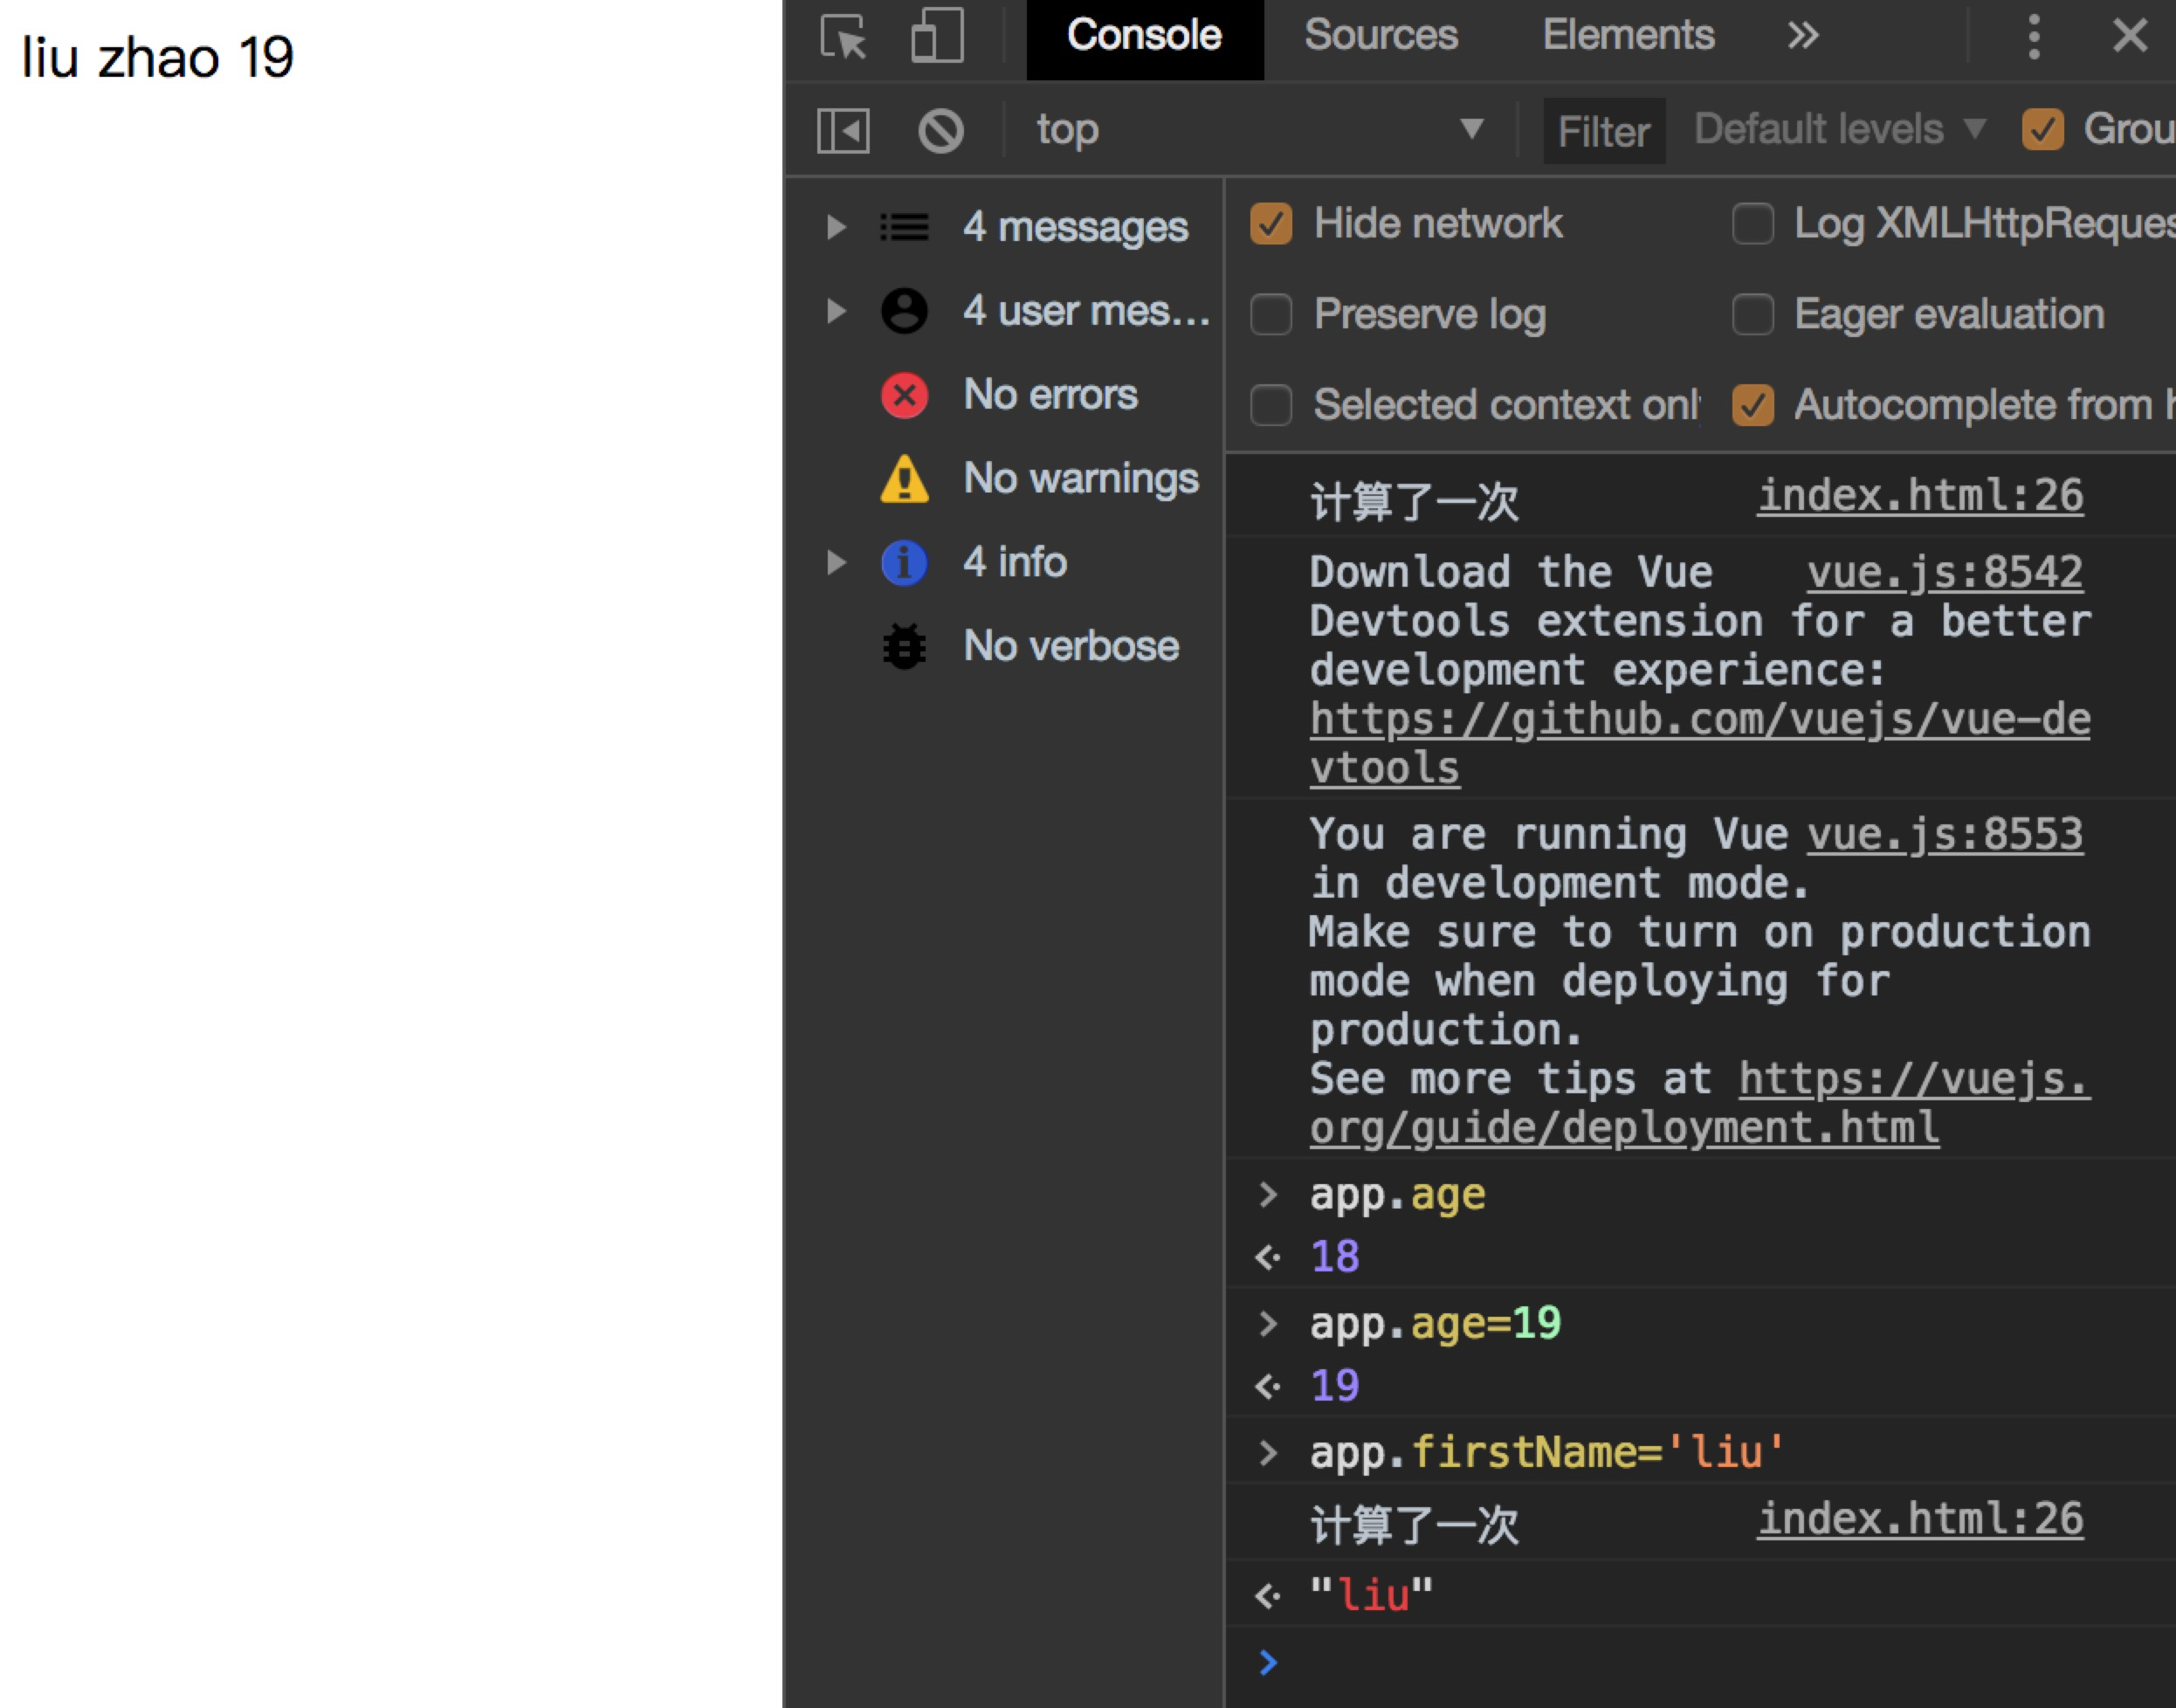
Task: Toggle the device toolbar icon
Action: click(x=937, y=37)
